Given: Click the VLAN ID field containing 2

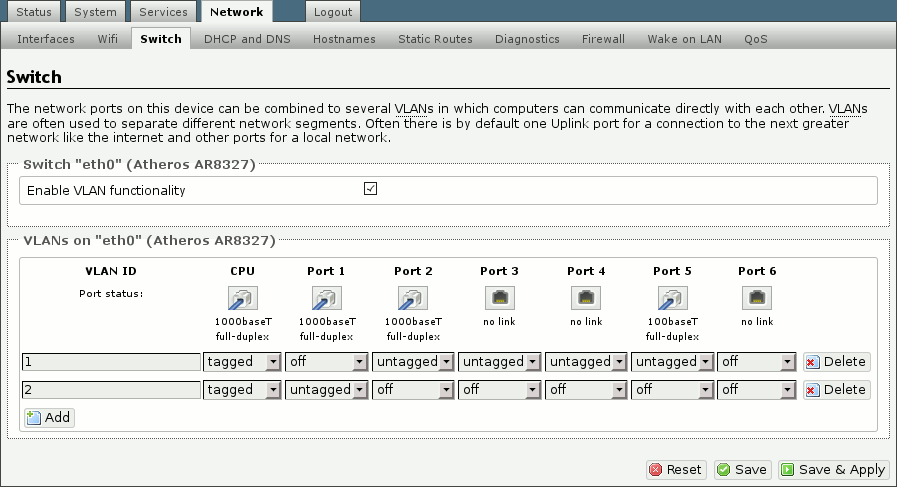Looking at the screenshot, I should pyautogui.click(x=112, y=390).
